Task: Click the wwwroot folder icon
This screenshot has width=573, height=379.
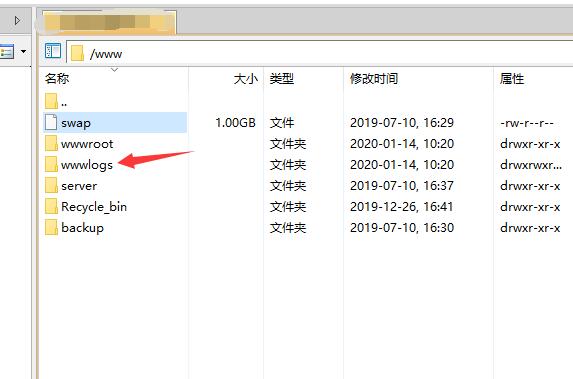Action: (51, 143)
